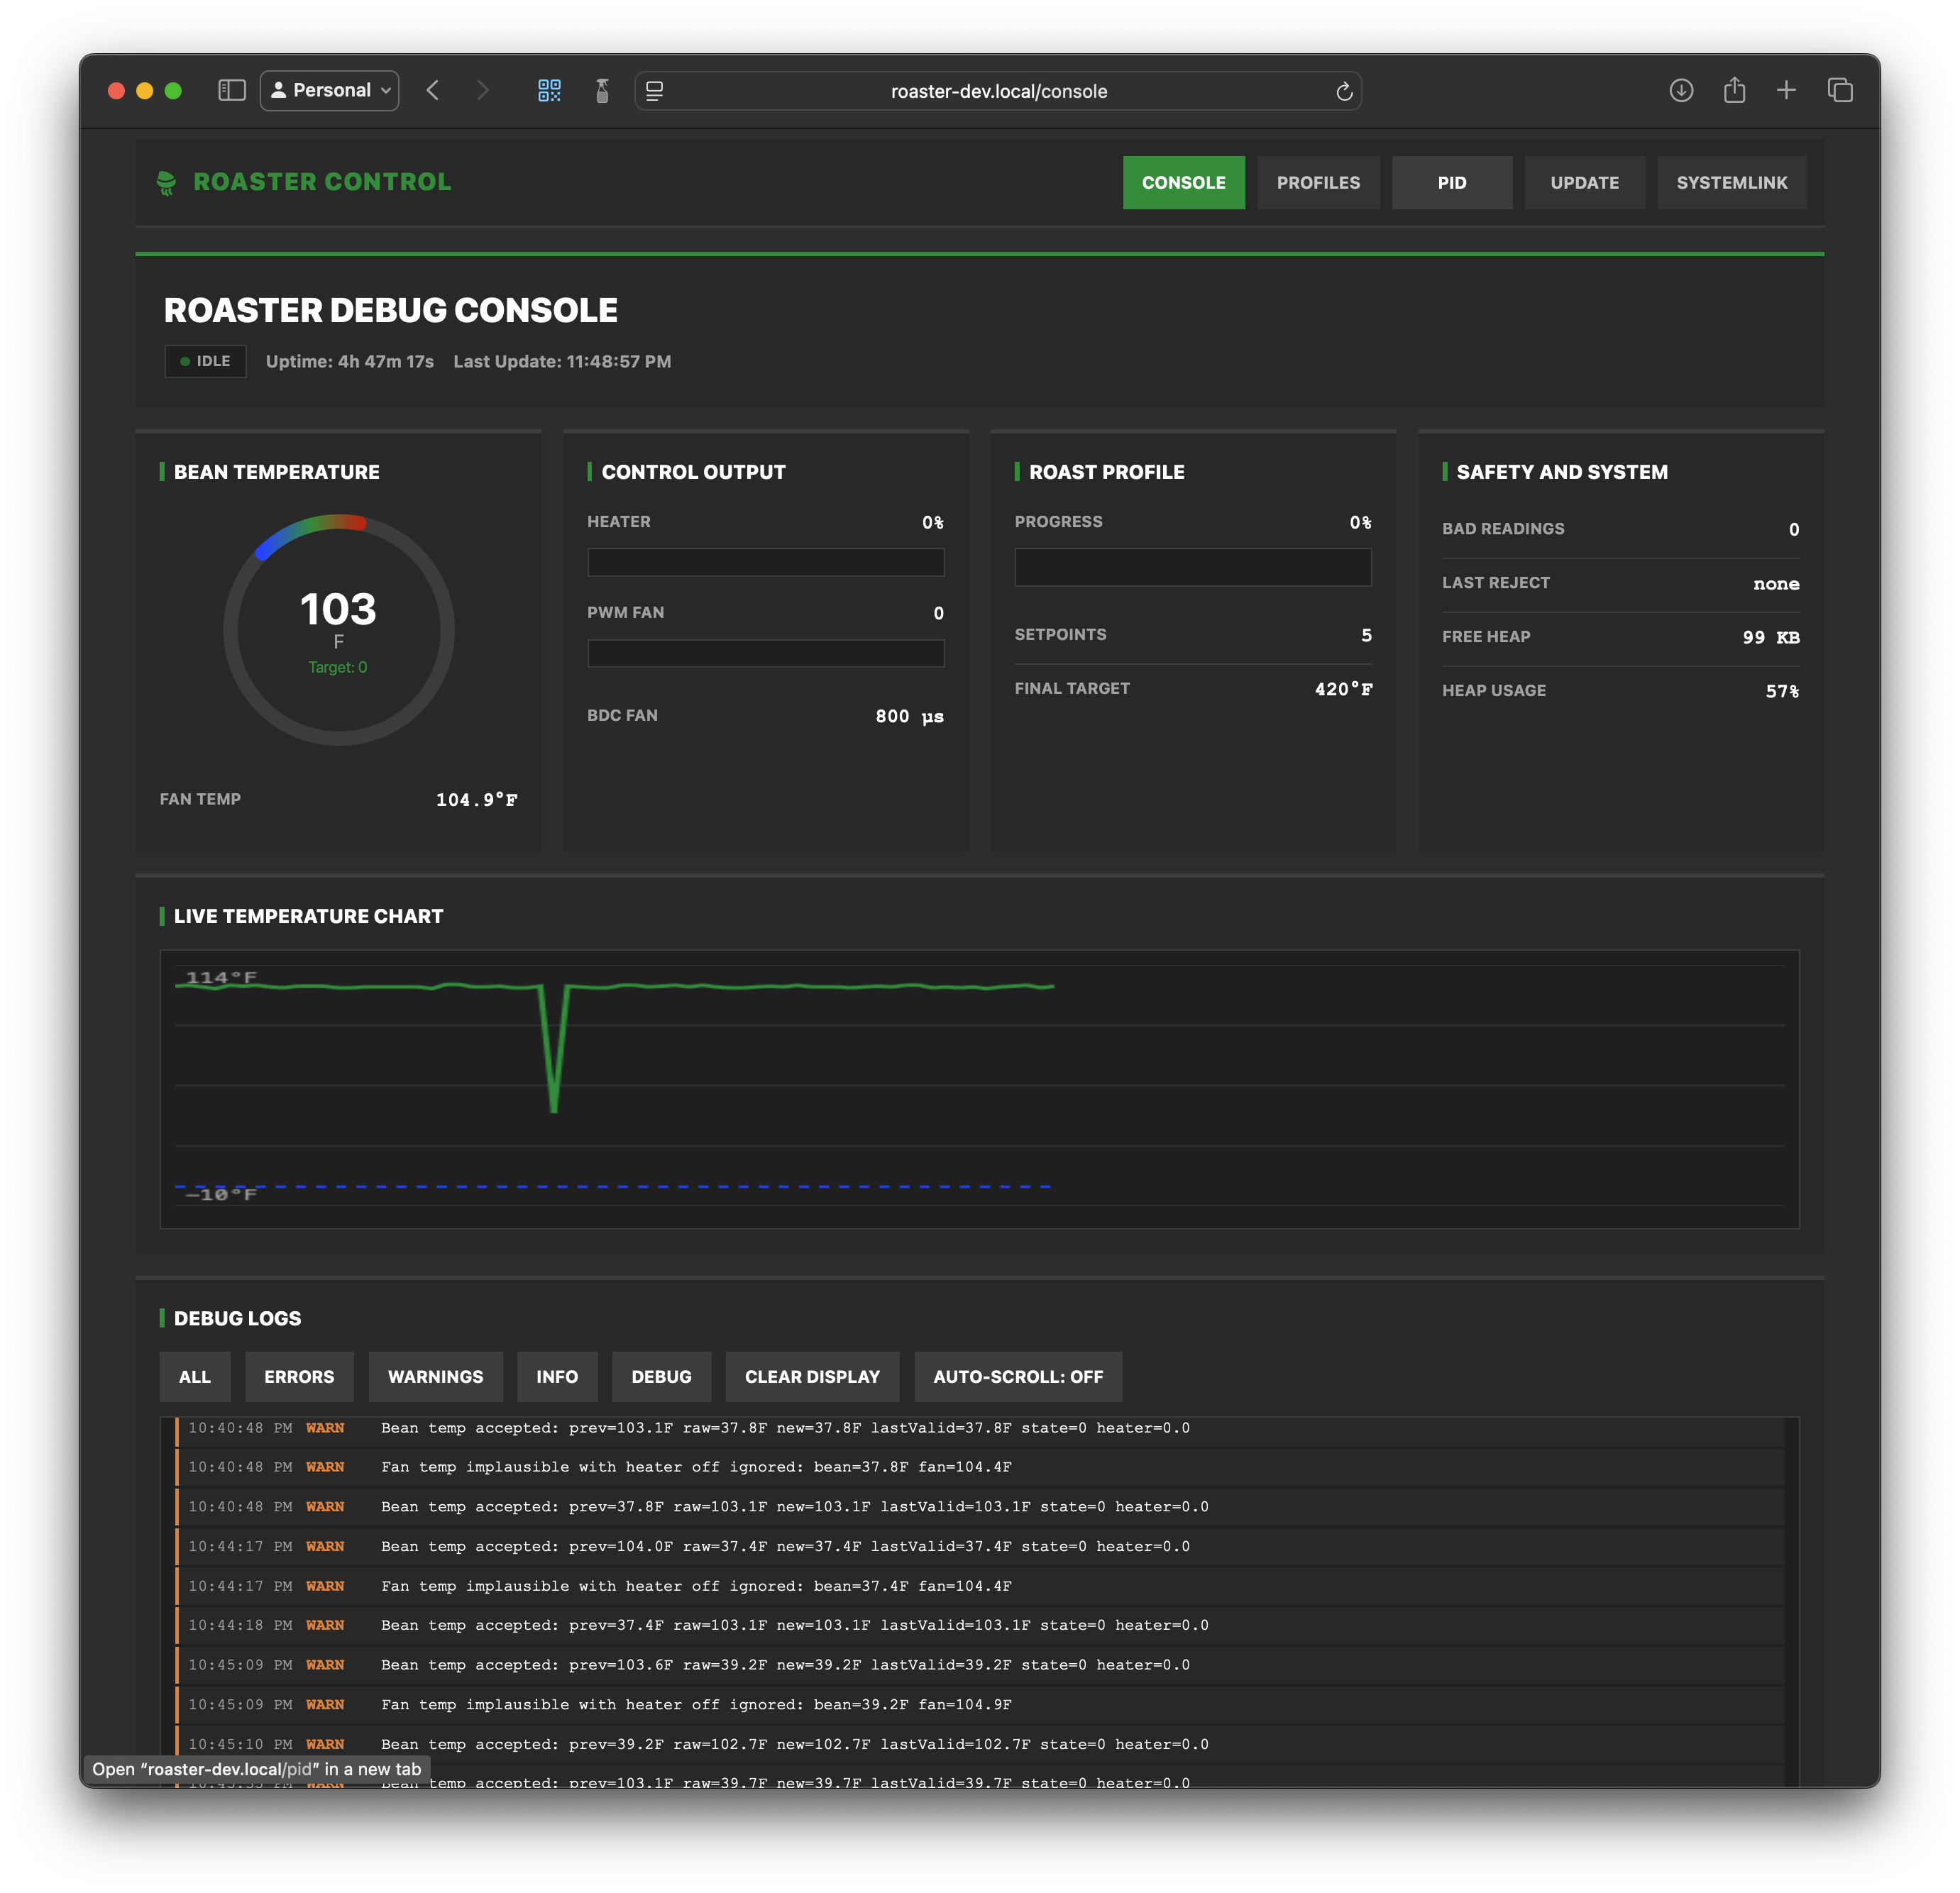Select the CONSOLE nav tab

[x=1183, y=183]
